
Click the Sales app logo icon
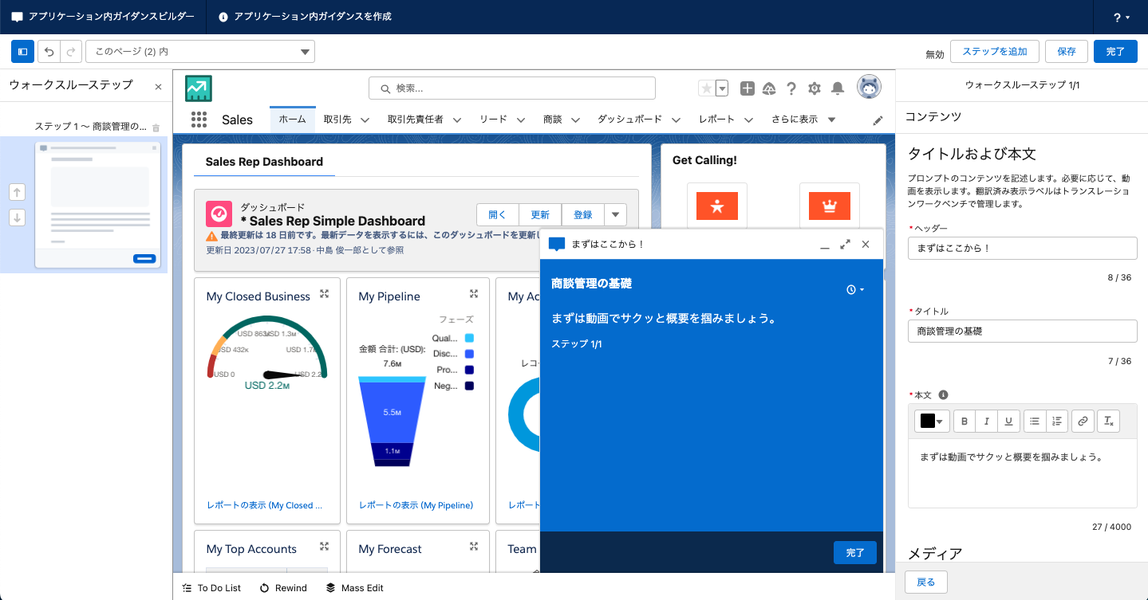(x=198, y=89)
